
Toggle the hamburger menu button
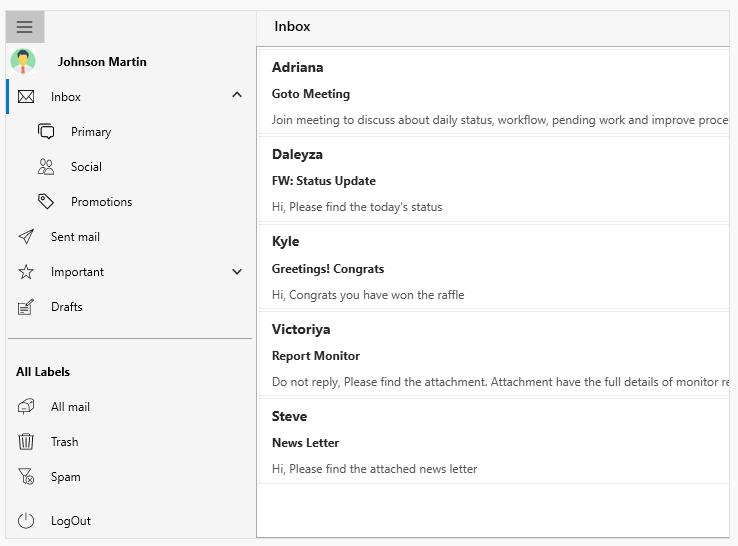[x=25, y=27]
